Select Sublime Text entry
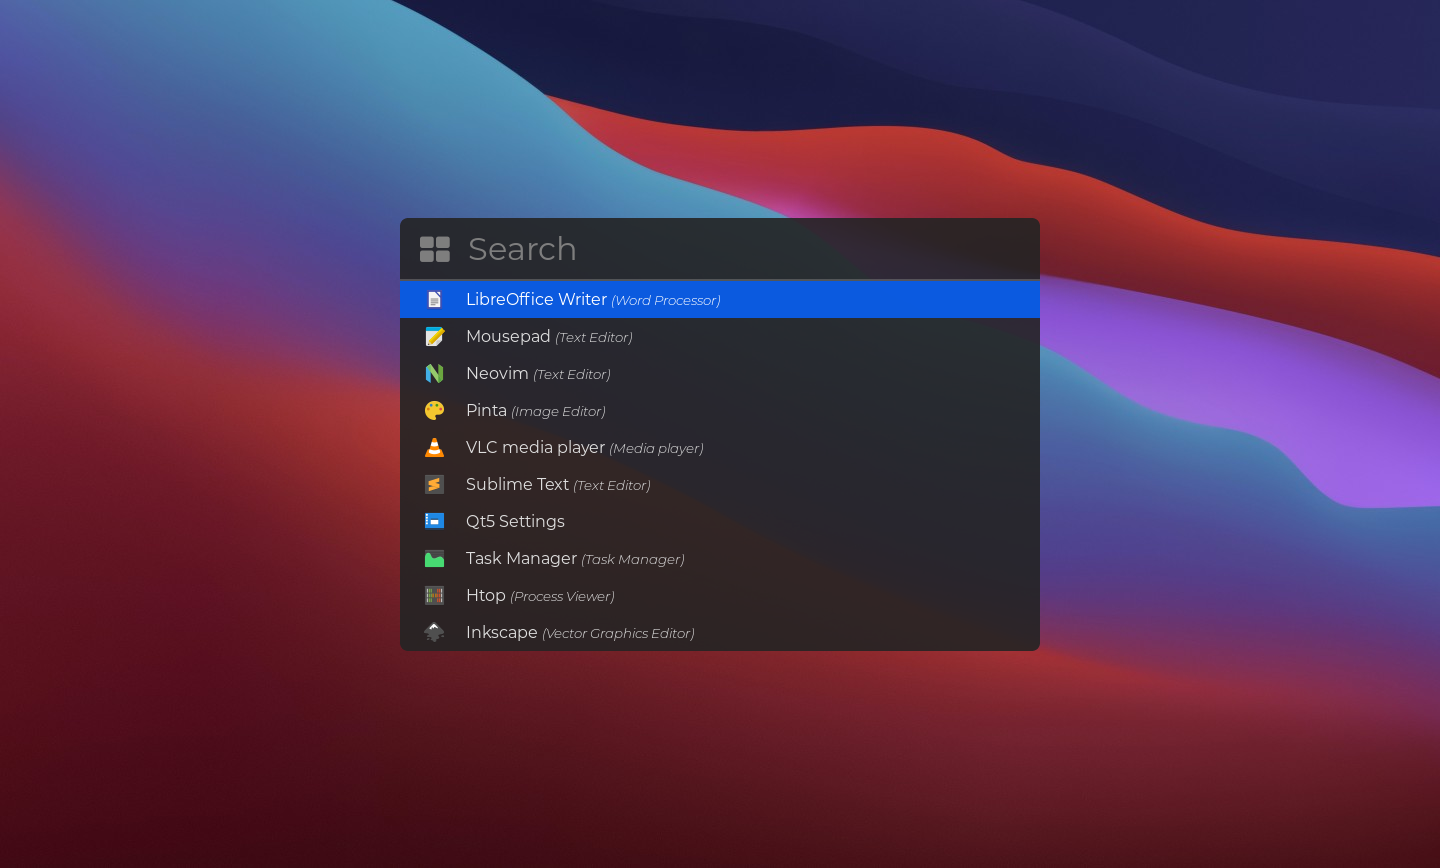This screenshot has height=868, width=1440. [720, 484]
